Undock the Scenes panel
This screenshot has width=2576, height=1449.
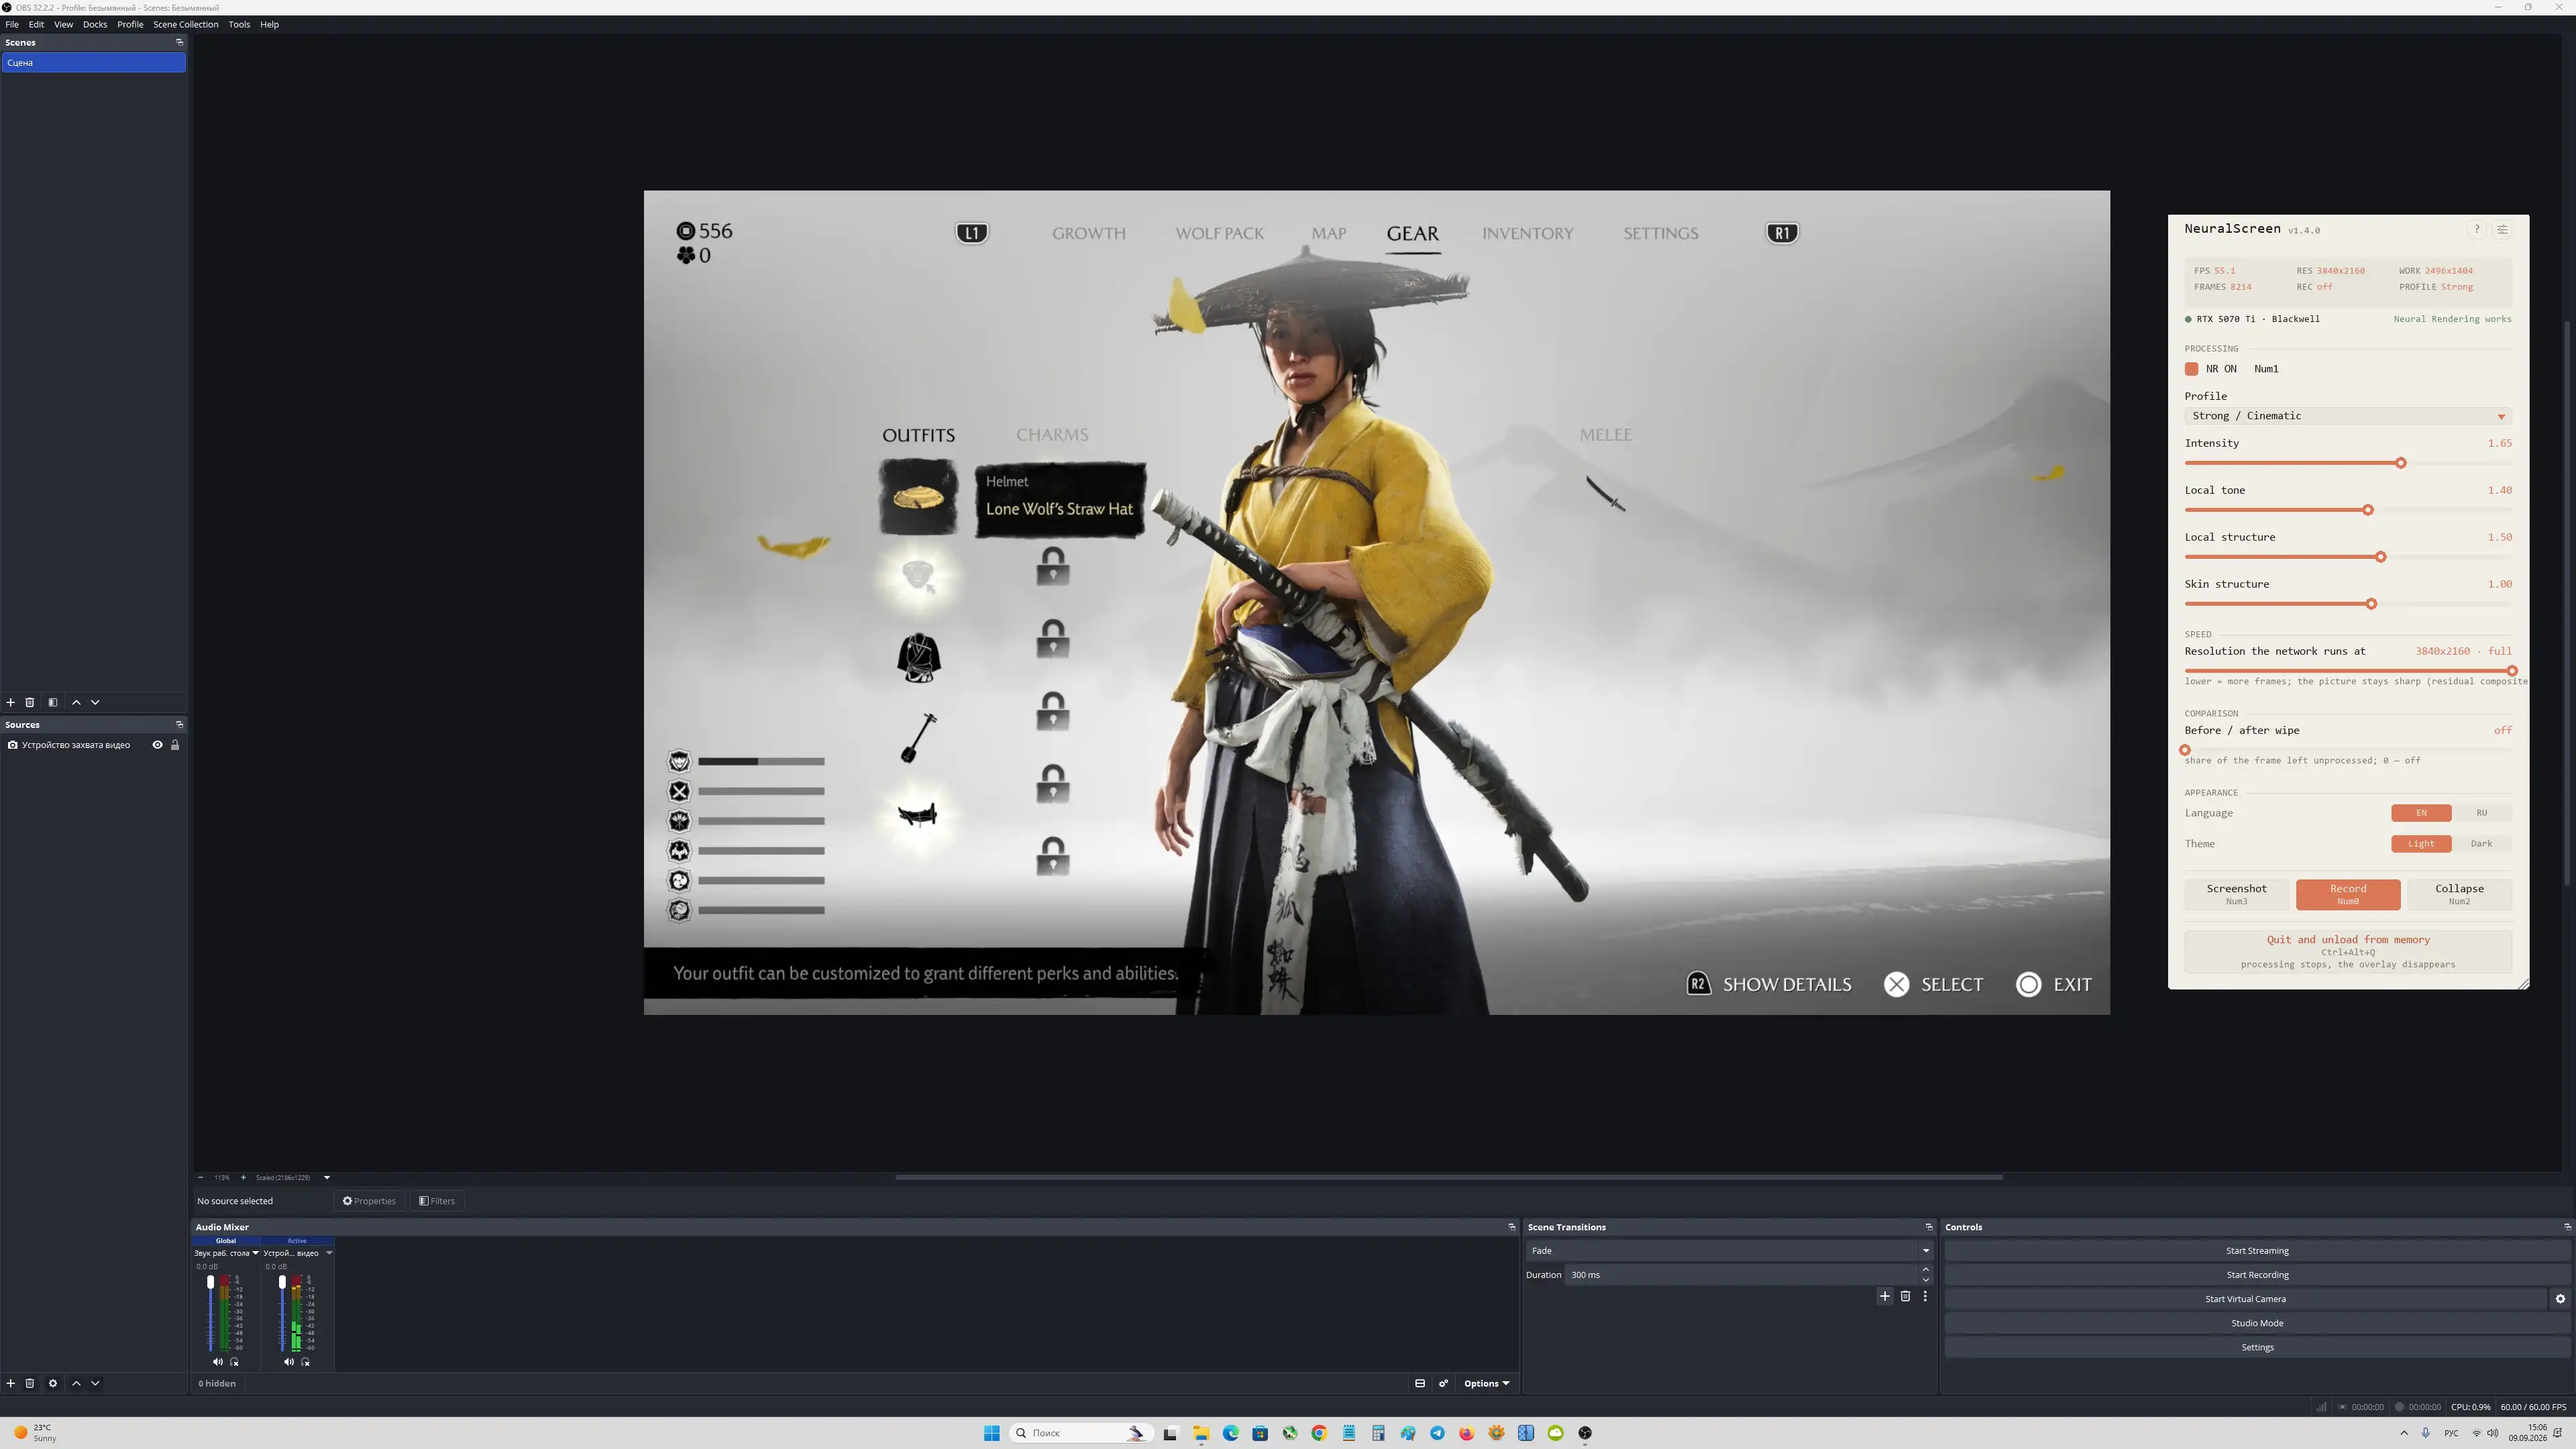coord(180,42)
